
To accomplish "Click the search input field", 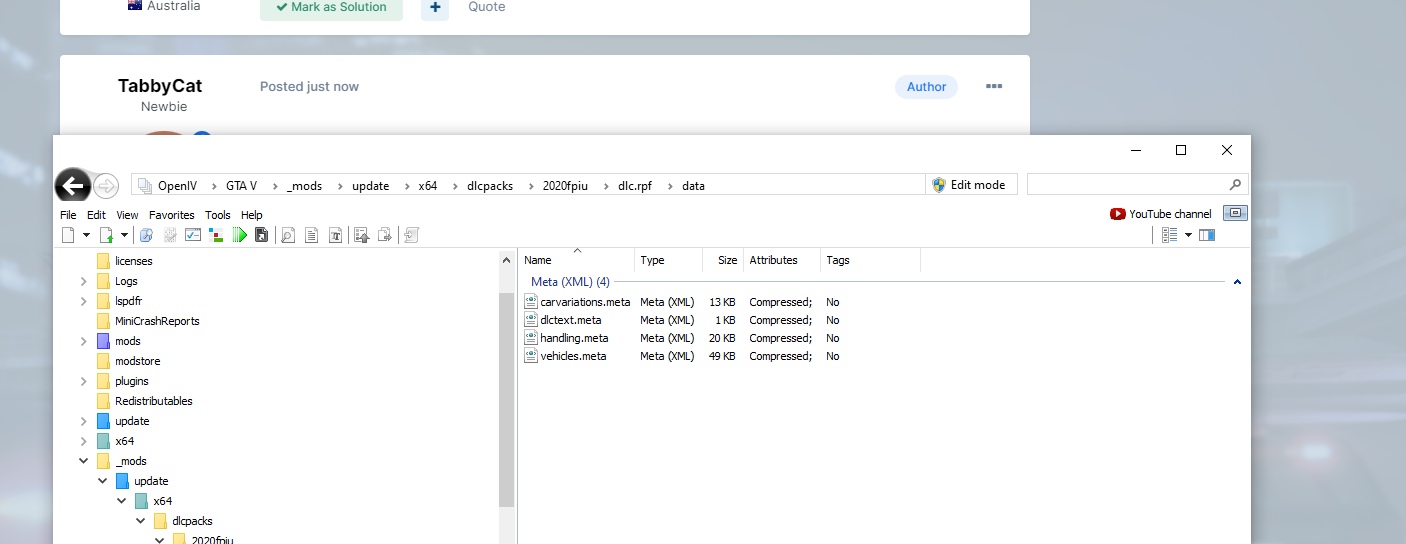I will pos(1125,185).
